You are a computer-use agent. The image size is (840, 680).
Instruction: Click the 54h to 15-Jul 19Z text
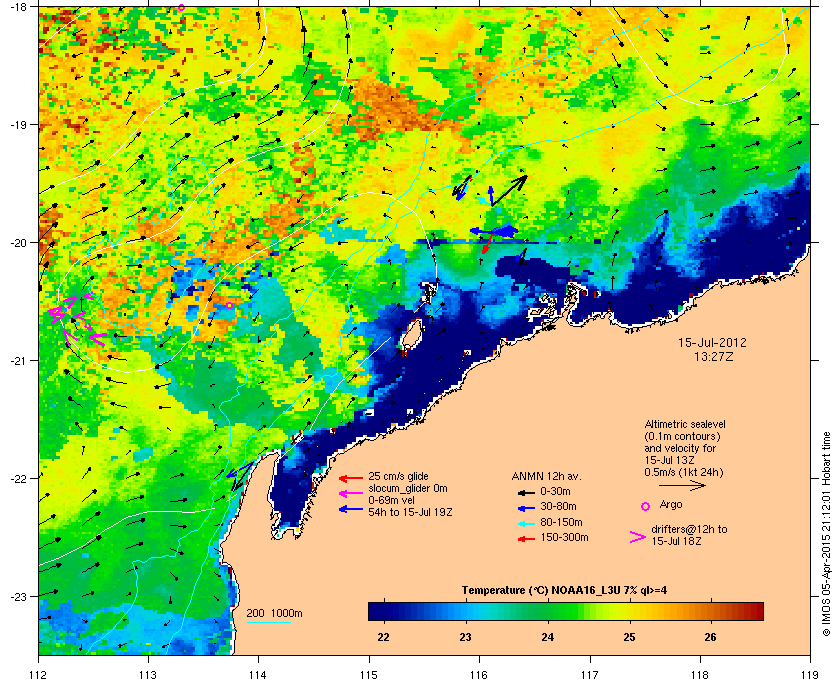pyautogui.click(x=410, y=512)
